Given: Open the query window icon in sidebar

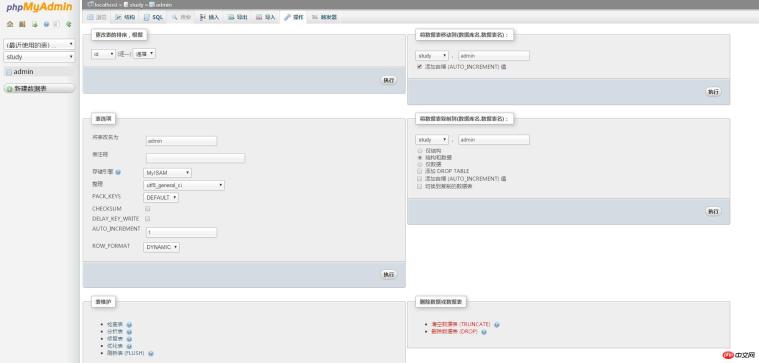Looking at the screenshot, I should click(x=34, y=24).
